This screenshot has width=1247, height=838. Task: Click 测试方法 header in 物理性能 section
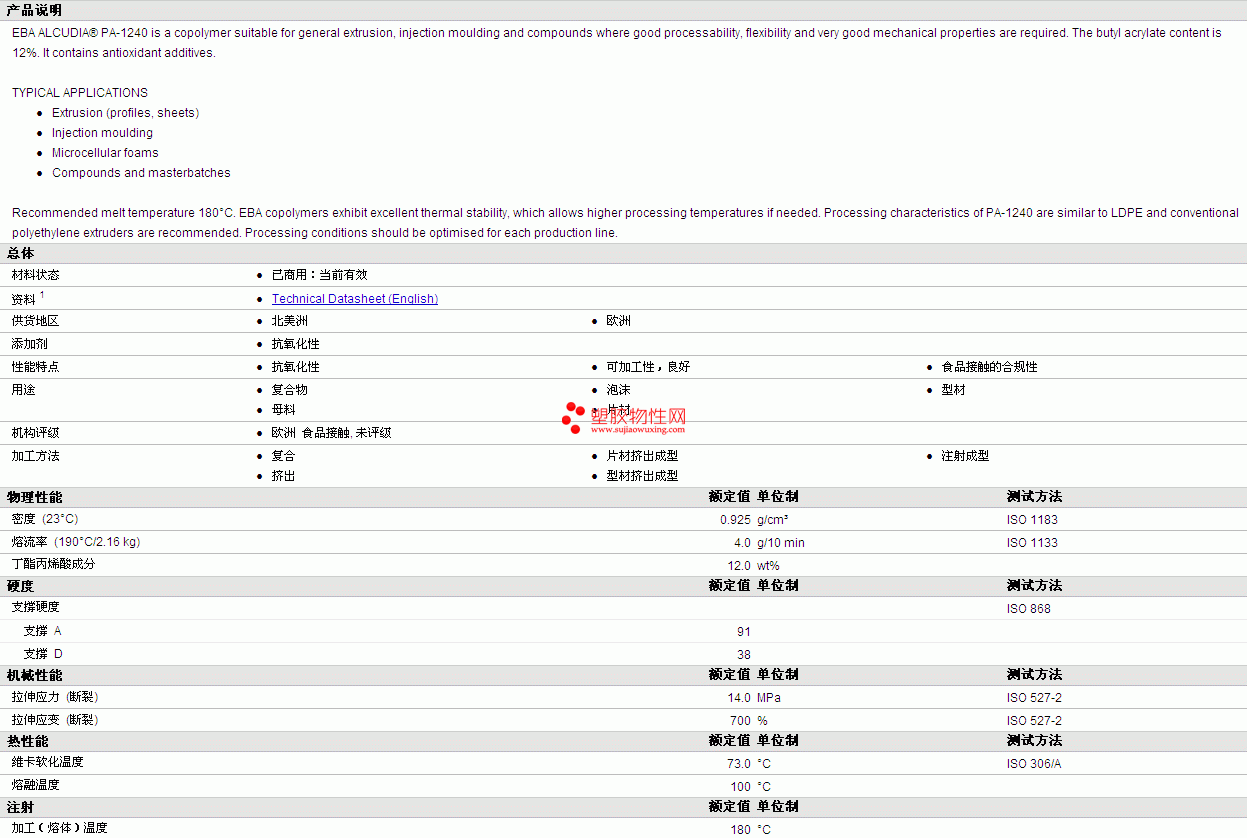1034,497
